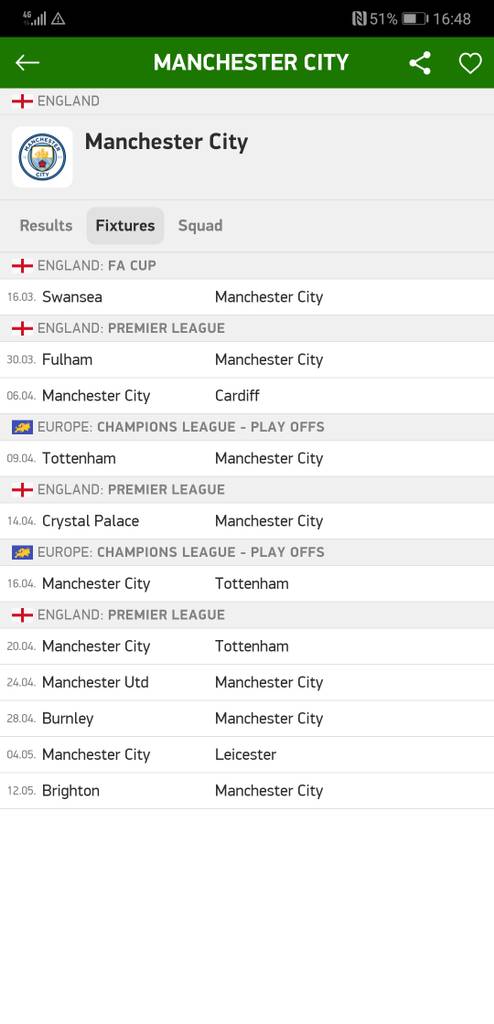Open Manchester City vs Cardiff match
The width and height of the screenshot is (494, 1024).
click(247, 396)
